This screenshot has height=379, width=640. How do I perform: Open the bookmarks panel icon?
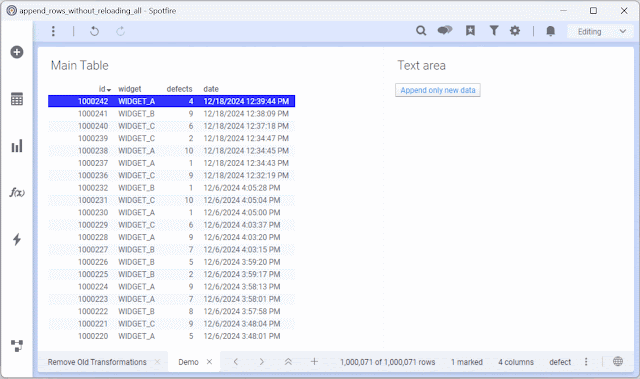pyautogui.click(x=470, y=31)
